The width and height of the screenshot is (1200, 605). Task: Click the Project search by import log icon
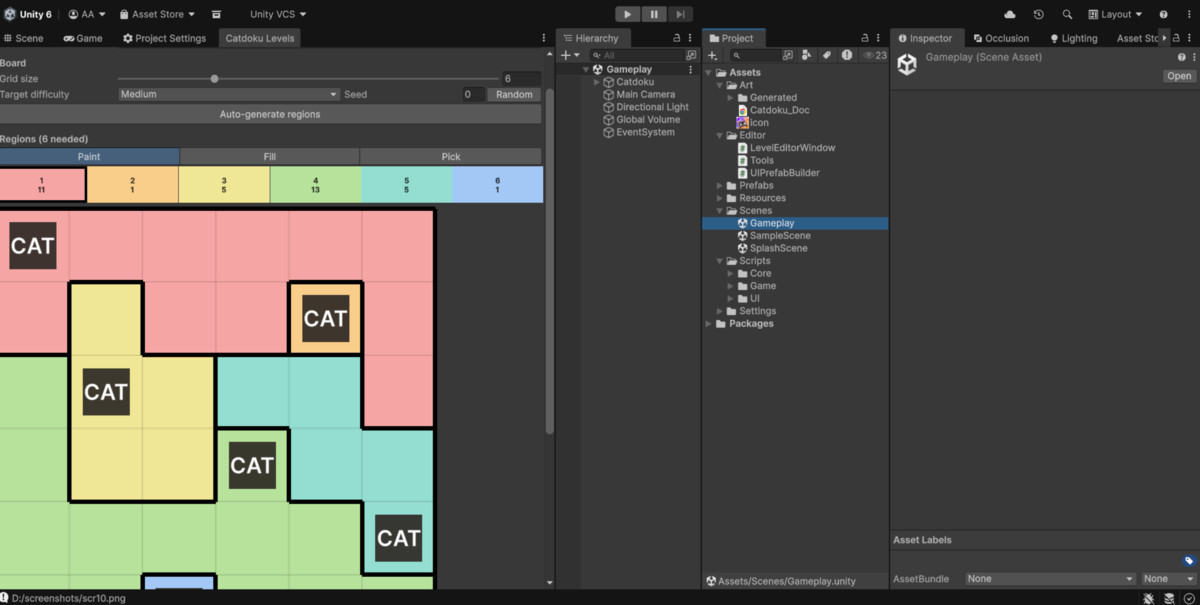coord(847,55)
